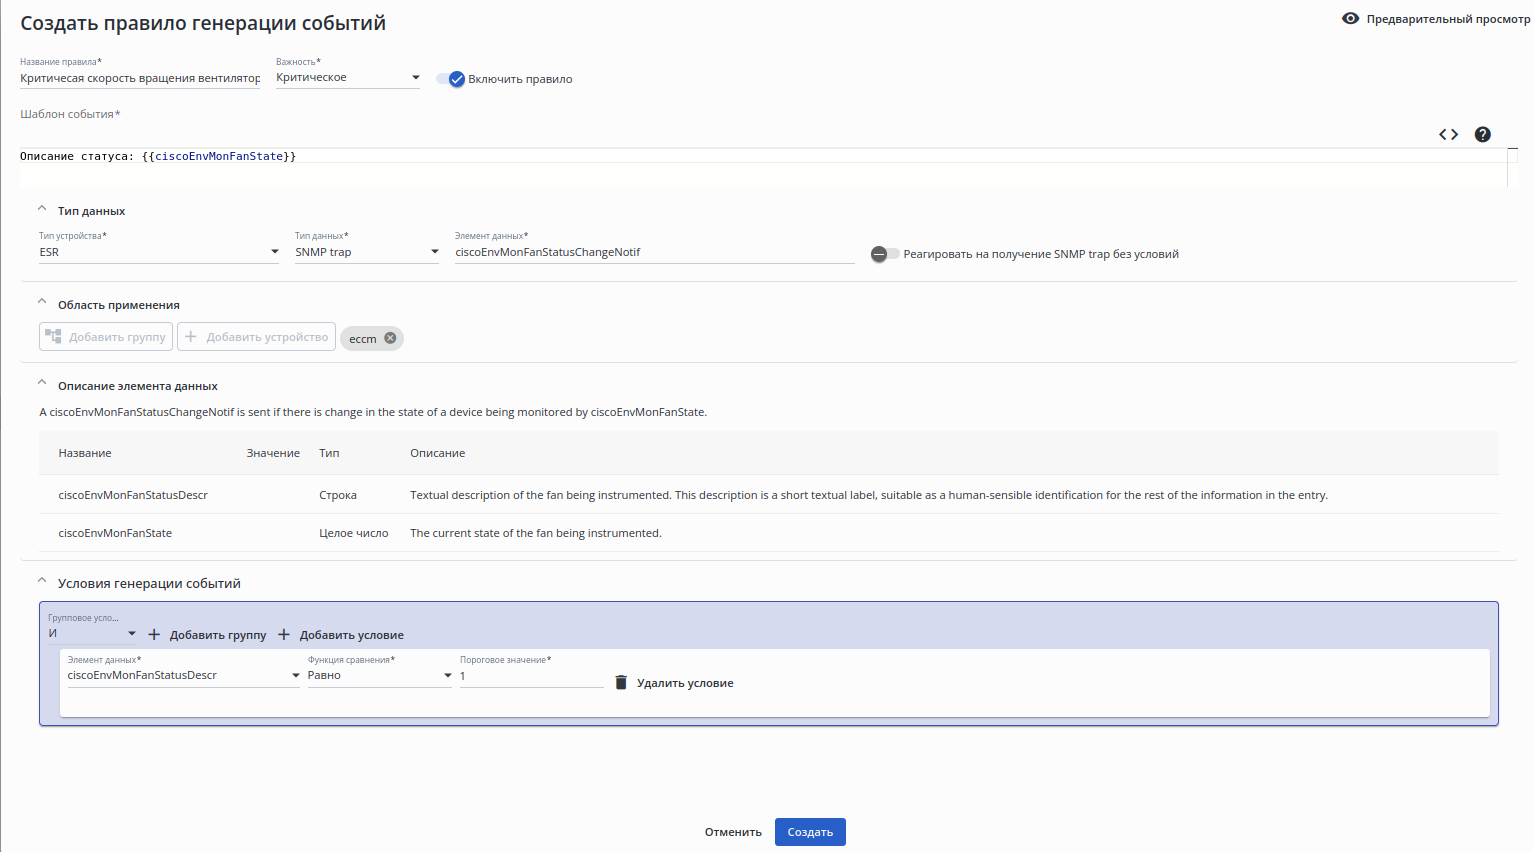Collapse the Условия генерации событий section
The image size is (1534, 852).
(x=42, y=582)
